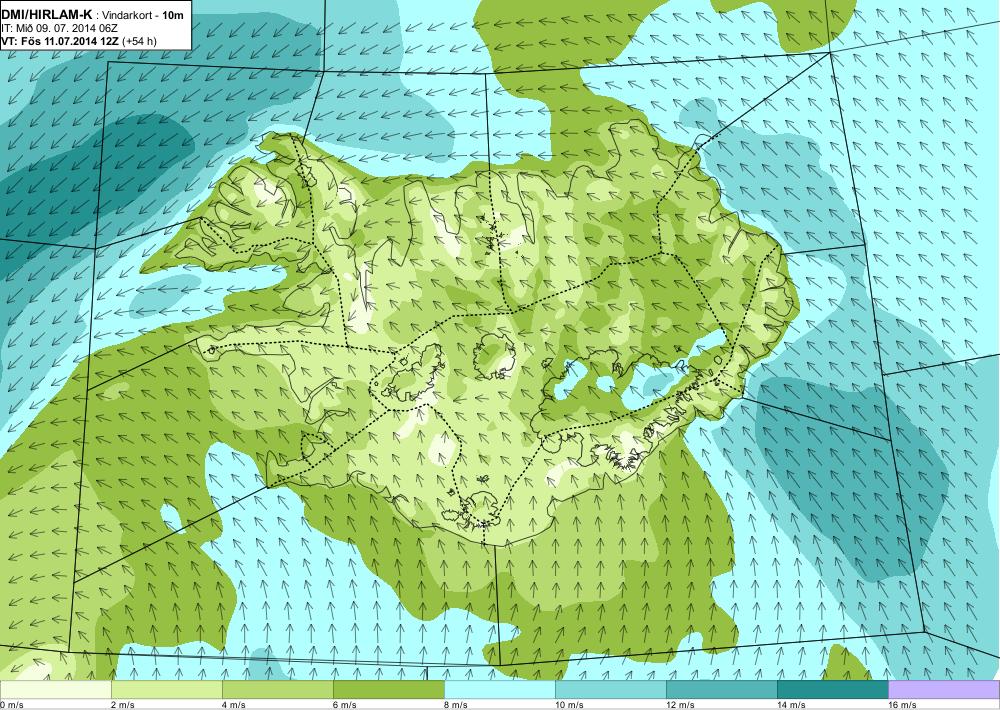1000x710 pixels.
Task: Click the '14 m/s' legend label
Action: (x=791, y=705)
